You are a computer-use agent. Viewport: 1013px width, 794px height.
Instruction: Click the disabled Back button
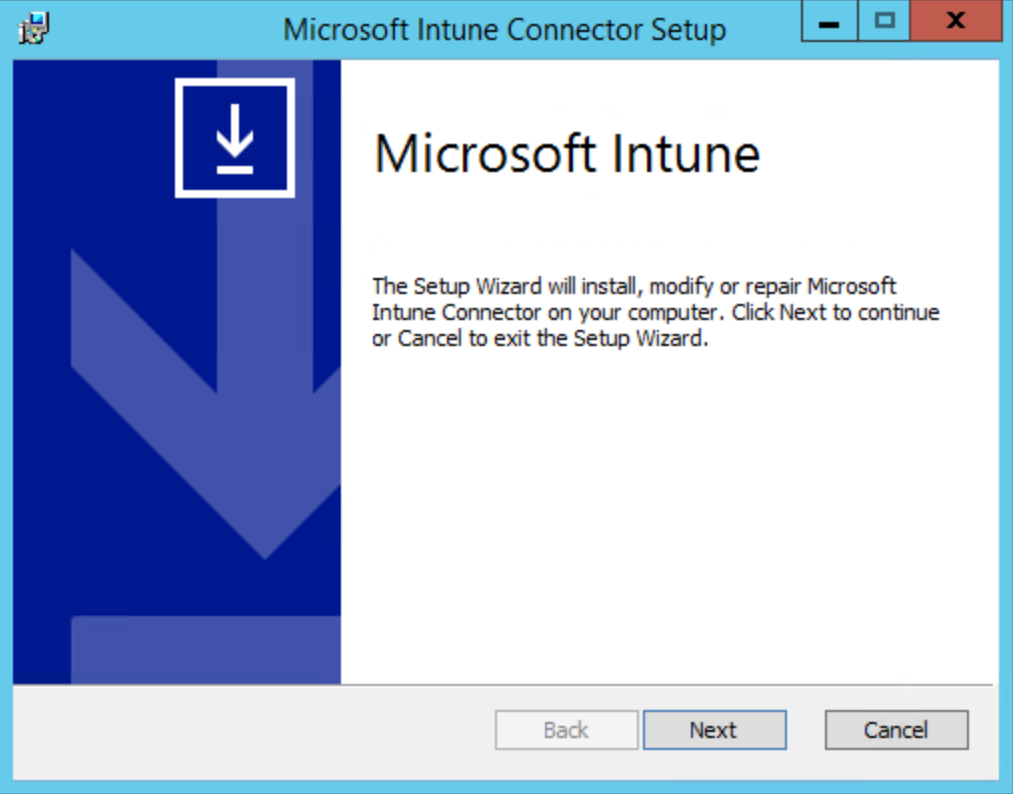click(566, 730)
